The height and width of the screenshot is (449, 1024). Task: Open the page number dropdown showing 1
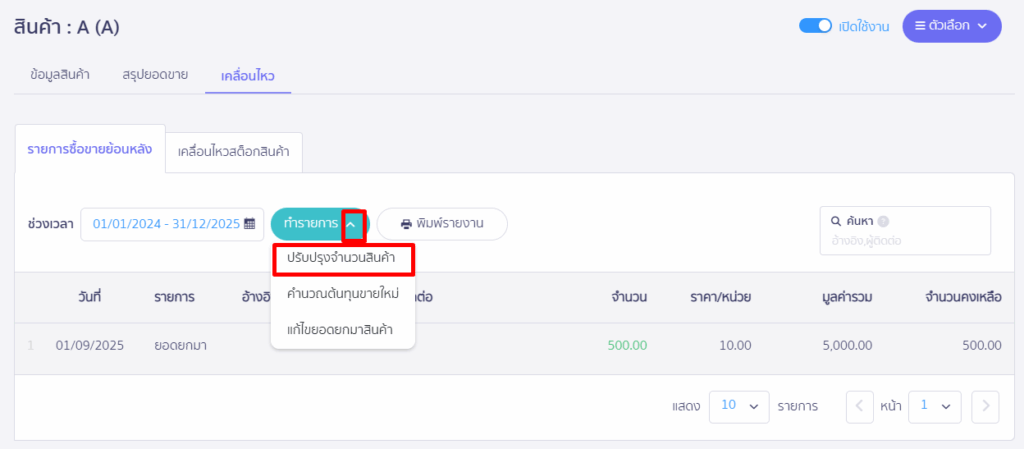[935, 406]
